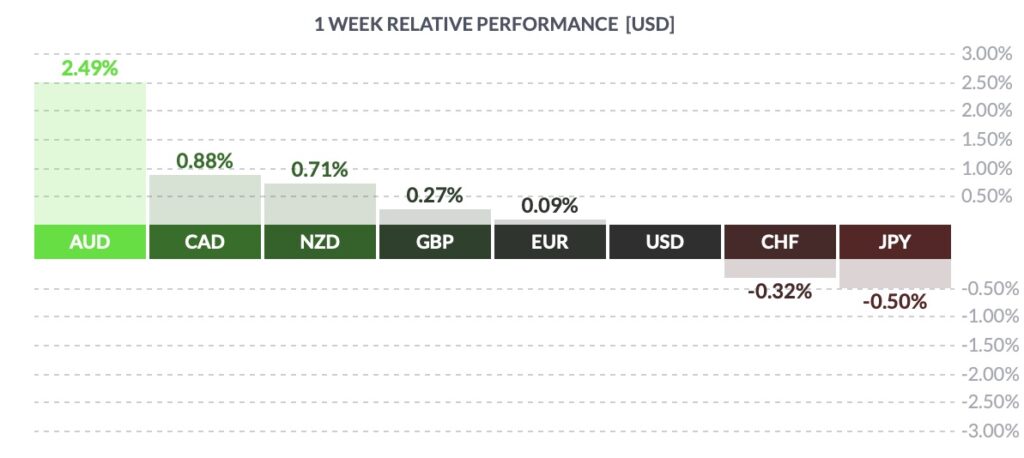Click the 3.00% axis label

click(x=987, y=54)
